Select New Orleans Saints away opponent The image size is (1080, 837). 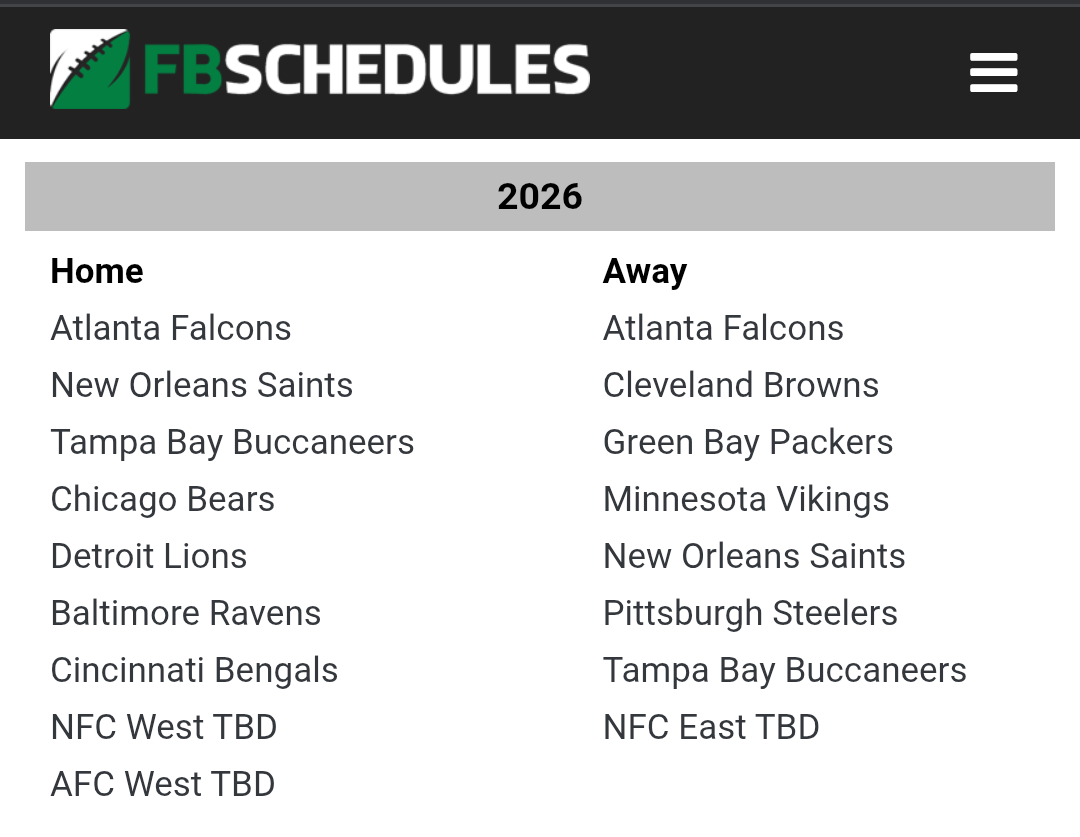click(754, 556)
